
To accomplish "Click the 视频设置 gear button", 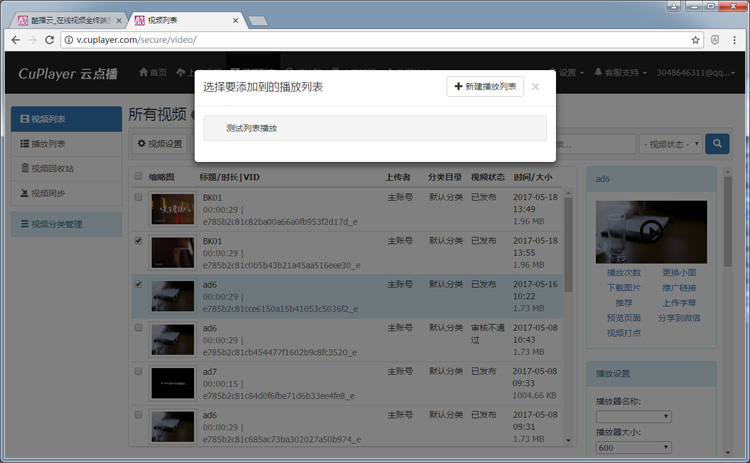I will 160,144.
